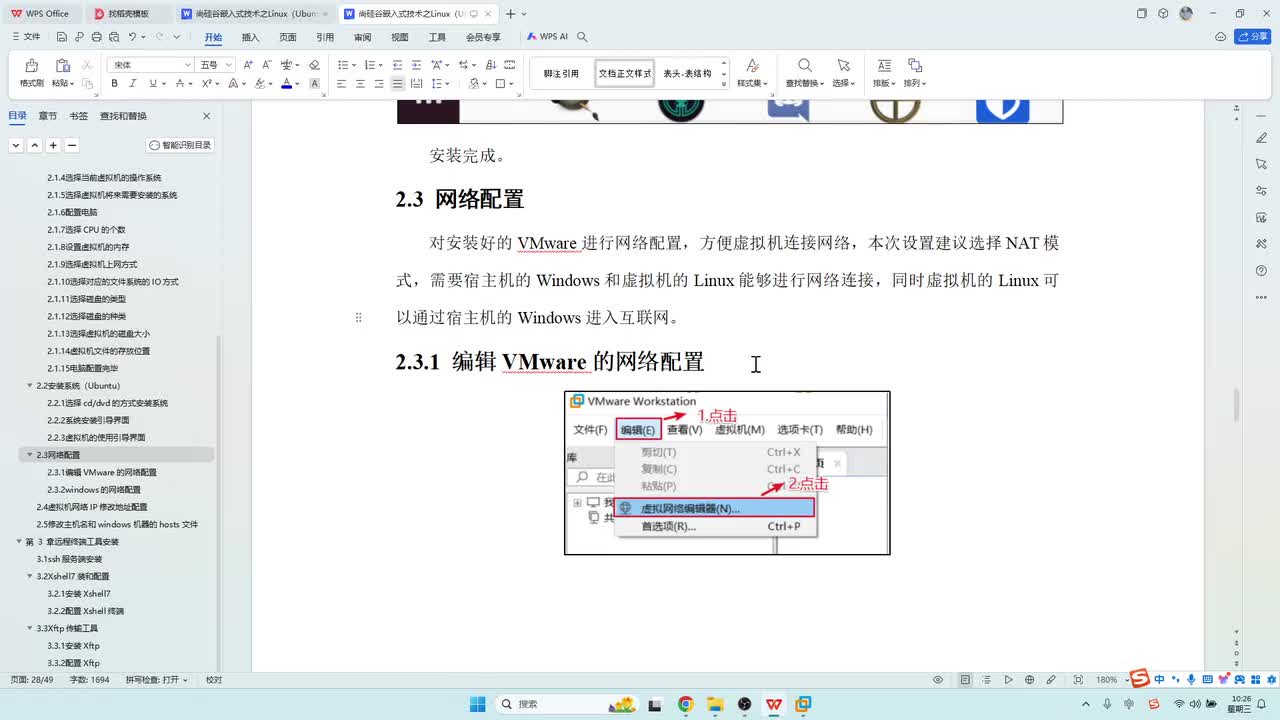The height and width of the screenshot is (720, 1280).
Task: Click the Increase indent icon
Action: [416, 65]
